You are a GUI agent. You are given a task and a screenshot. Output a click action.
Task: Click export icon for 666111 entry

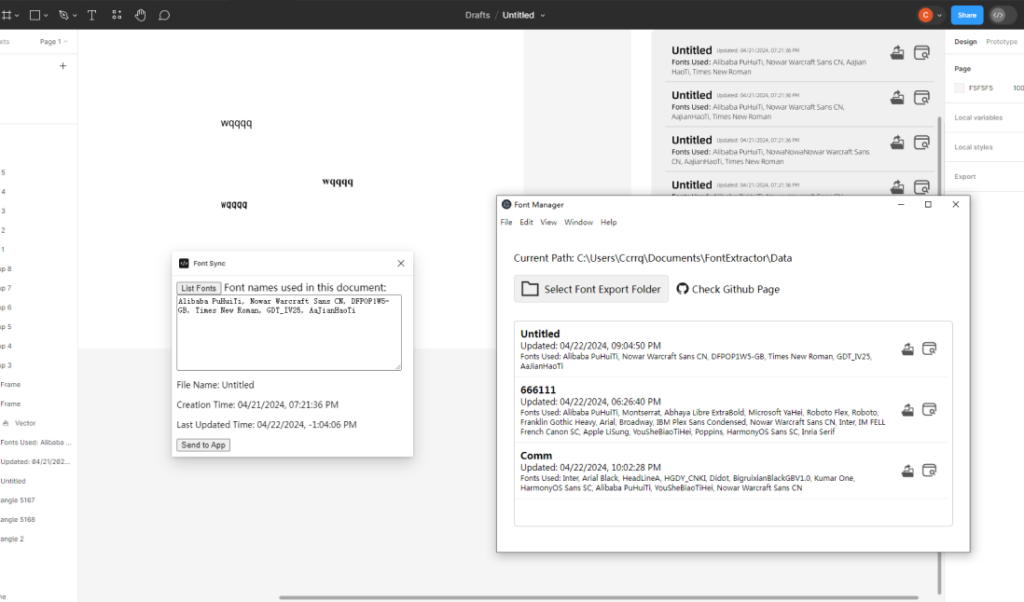906,410
